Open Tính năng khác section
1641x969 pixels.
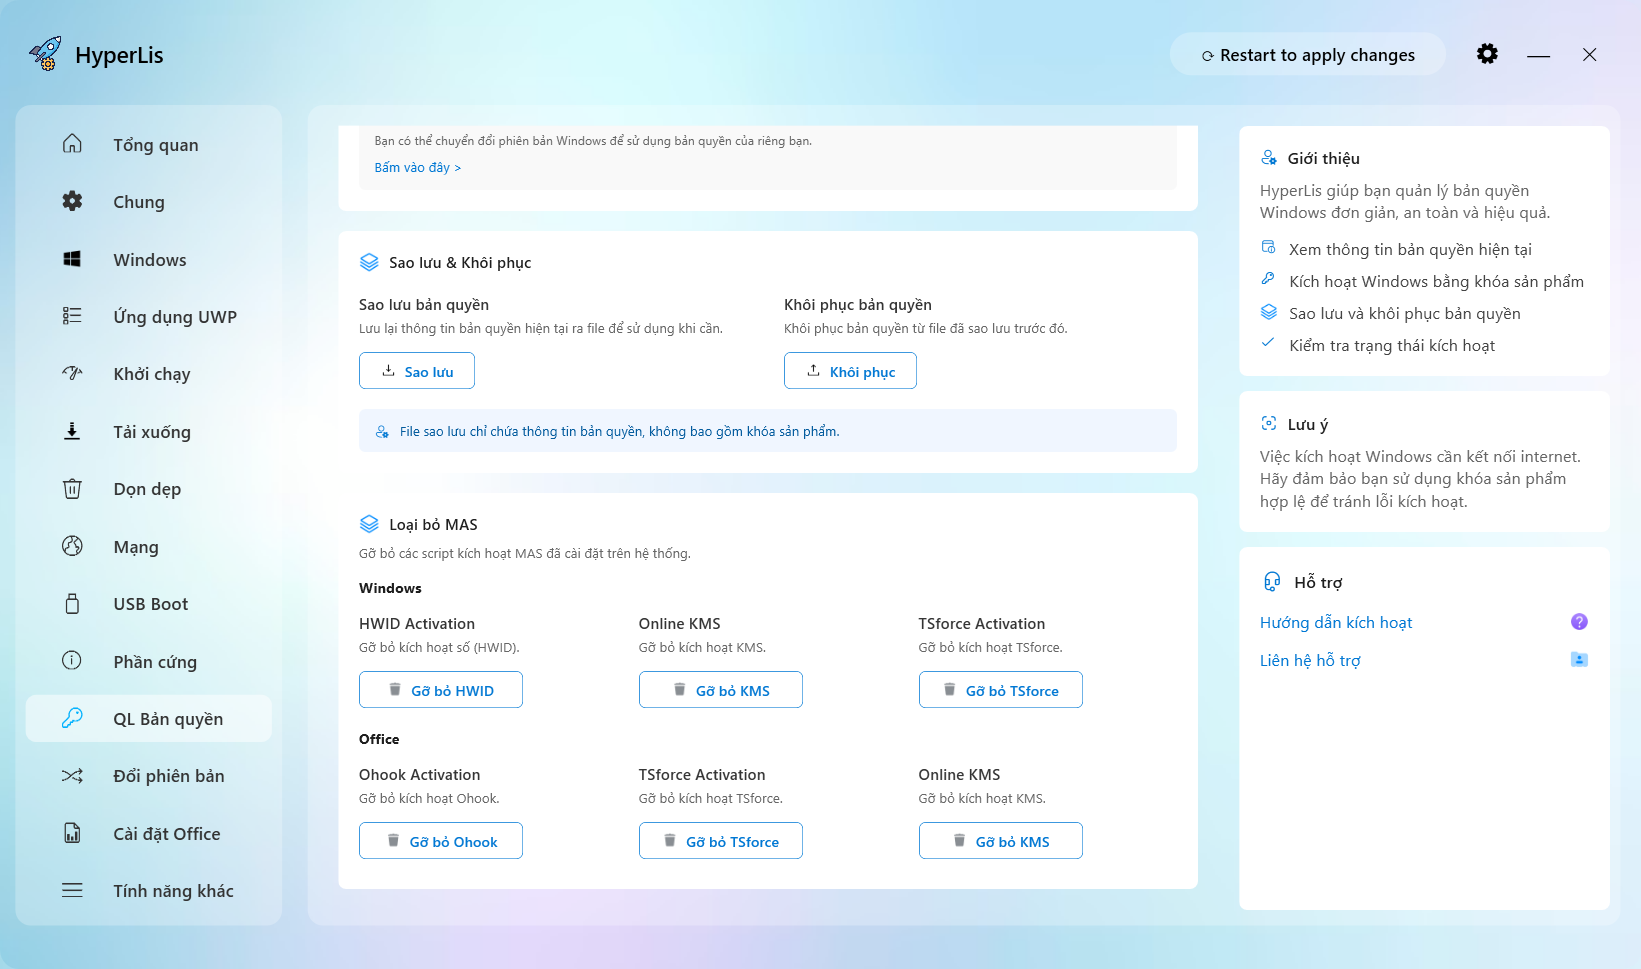(148, 891)
